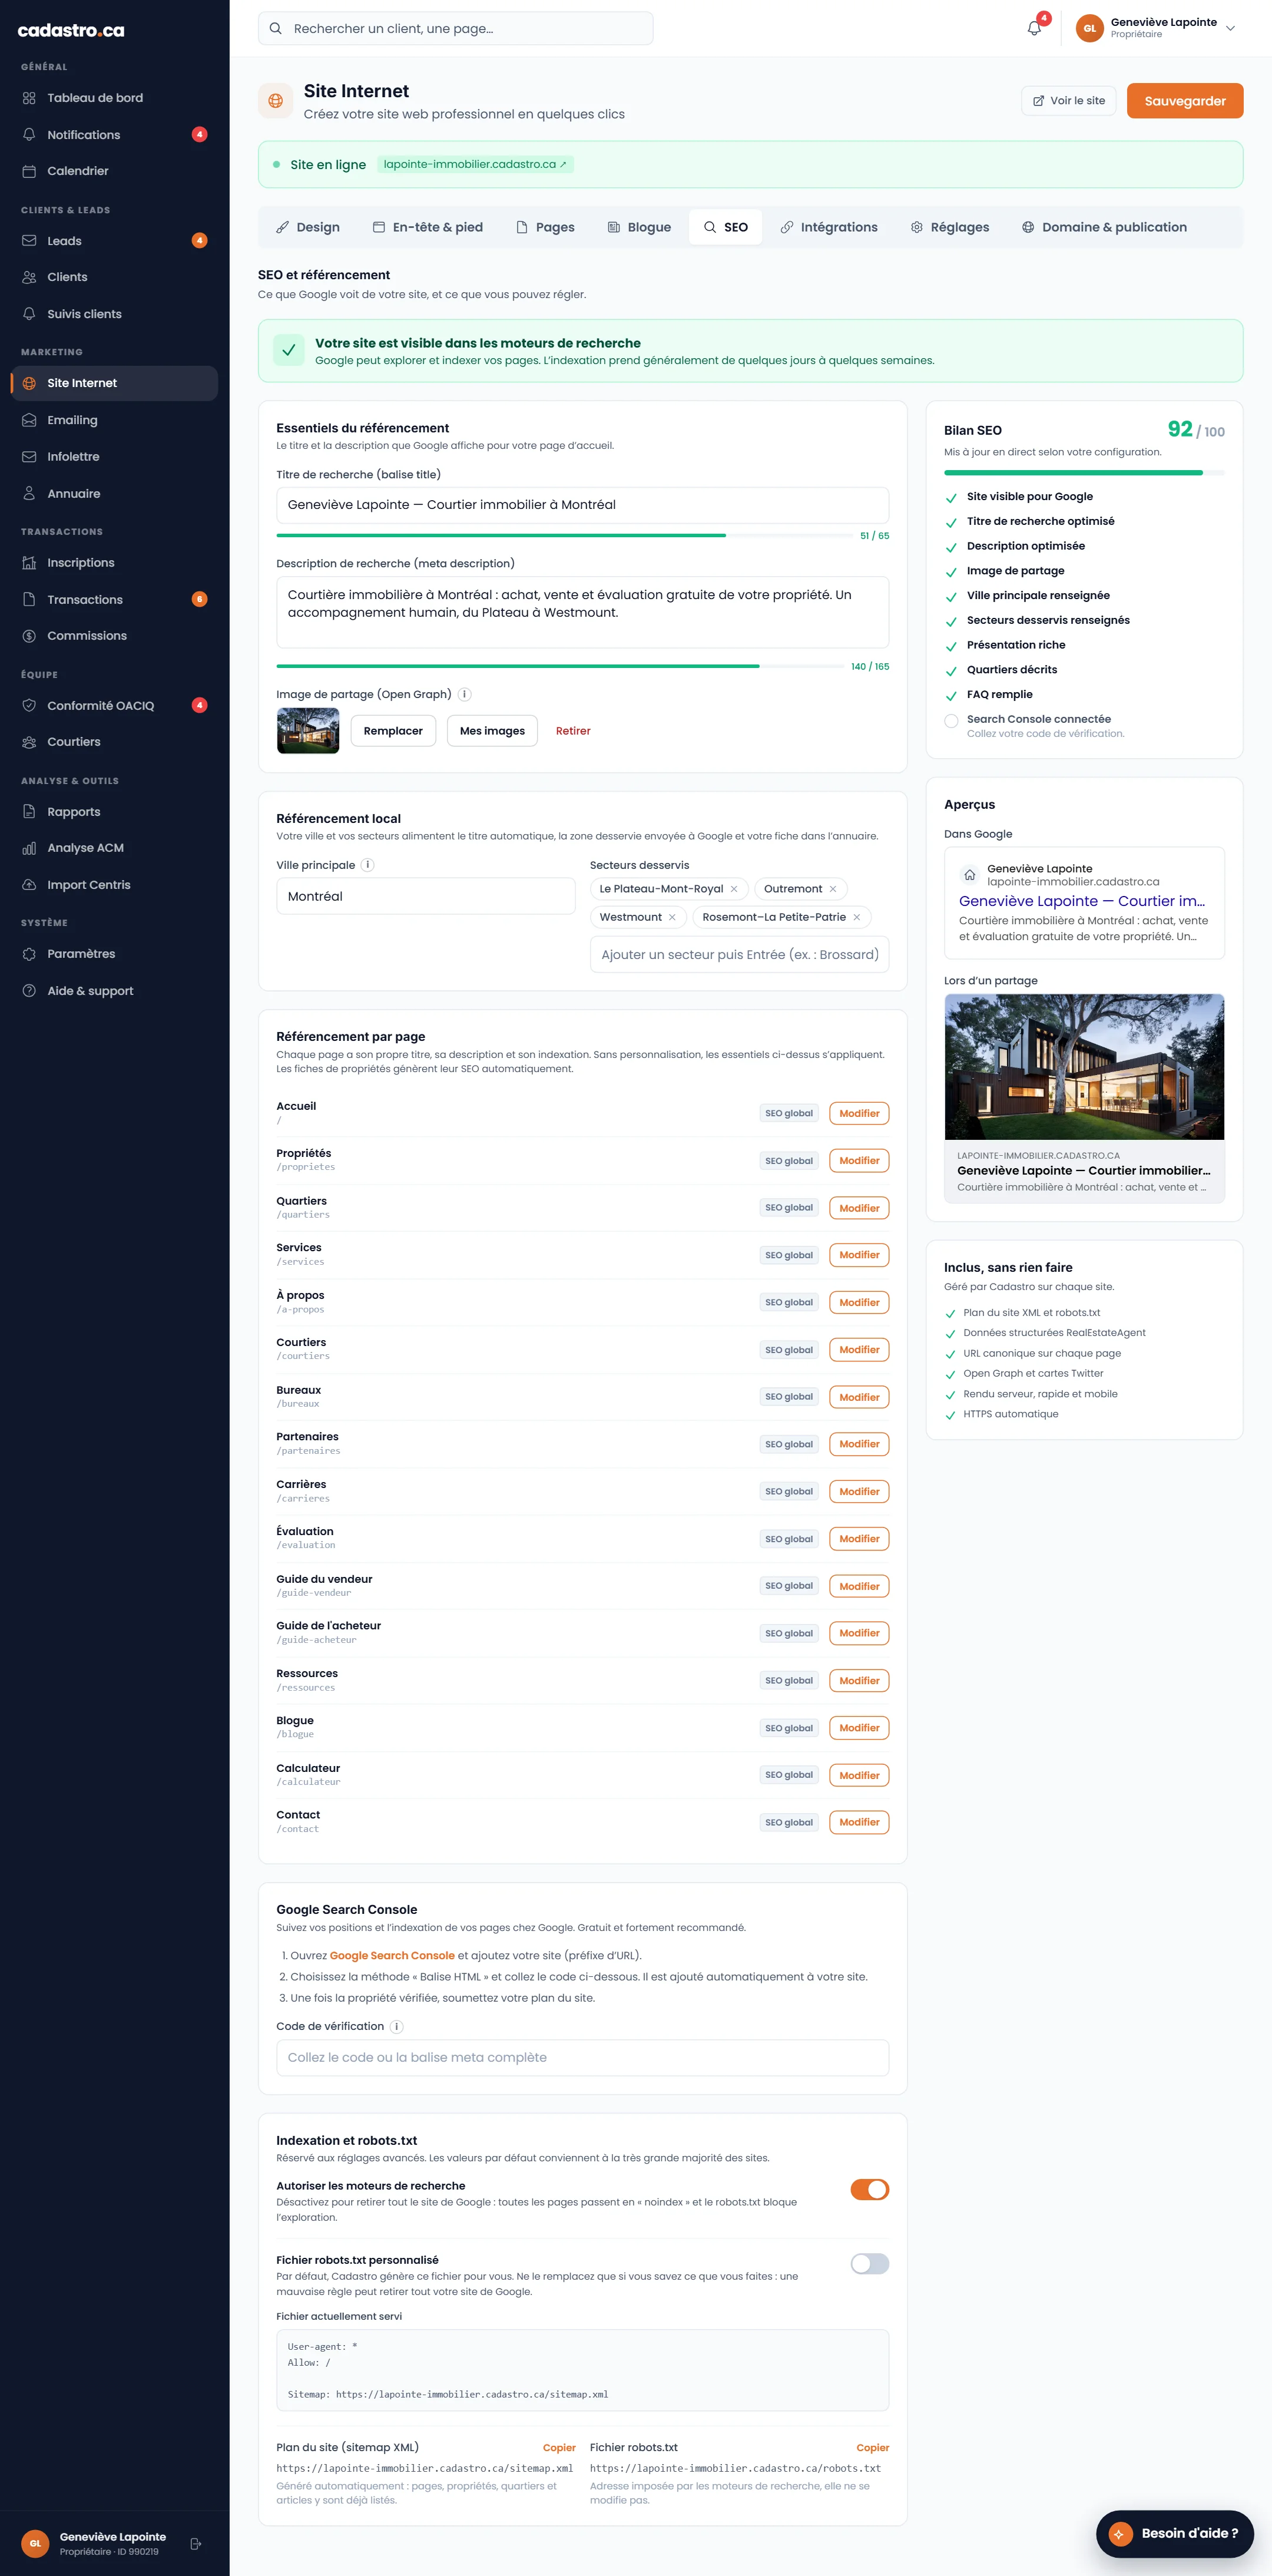Click the description length bar 140/165

pyautogui.click(x=559, y=666)
